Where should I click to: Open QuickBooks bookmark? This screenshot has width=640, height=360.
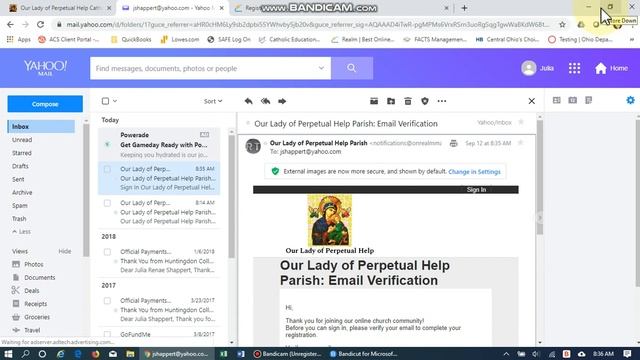(131, 40)
